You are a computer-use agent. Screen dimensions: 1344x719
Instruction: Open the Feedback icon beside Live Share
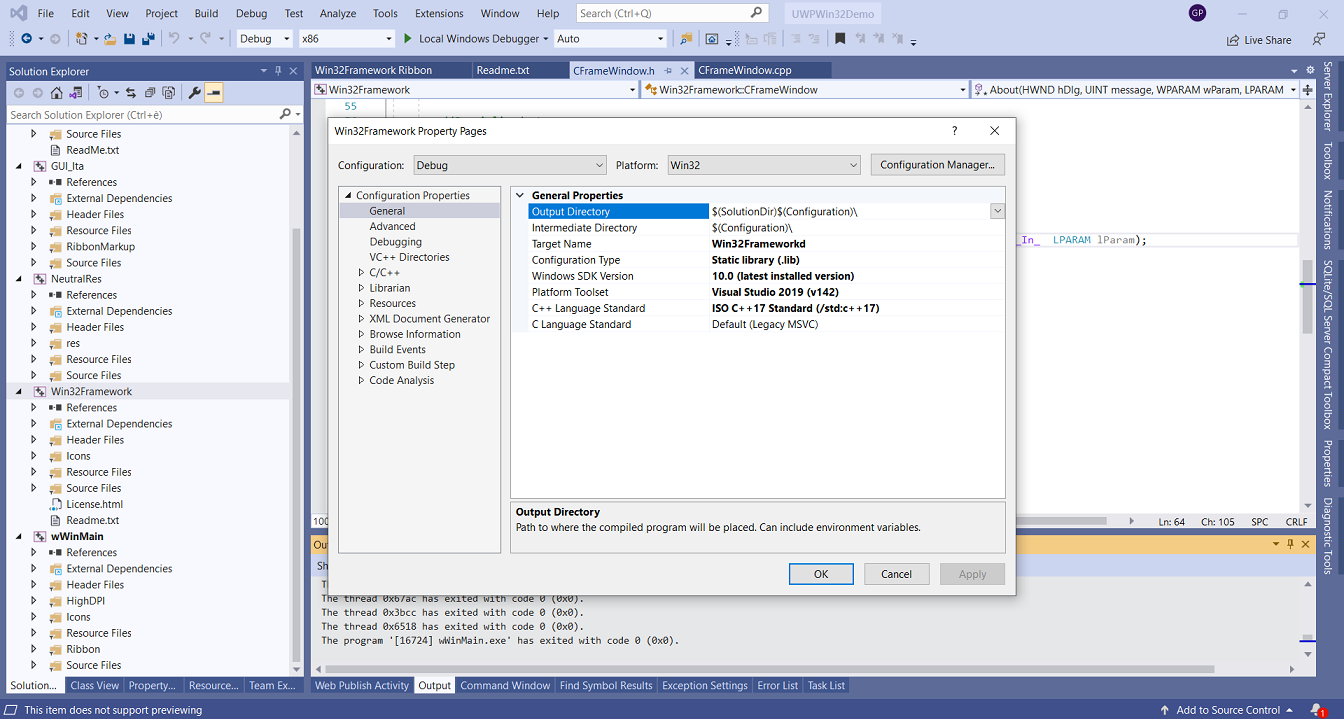pos(1320,40)
